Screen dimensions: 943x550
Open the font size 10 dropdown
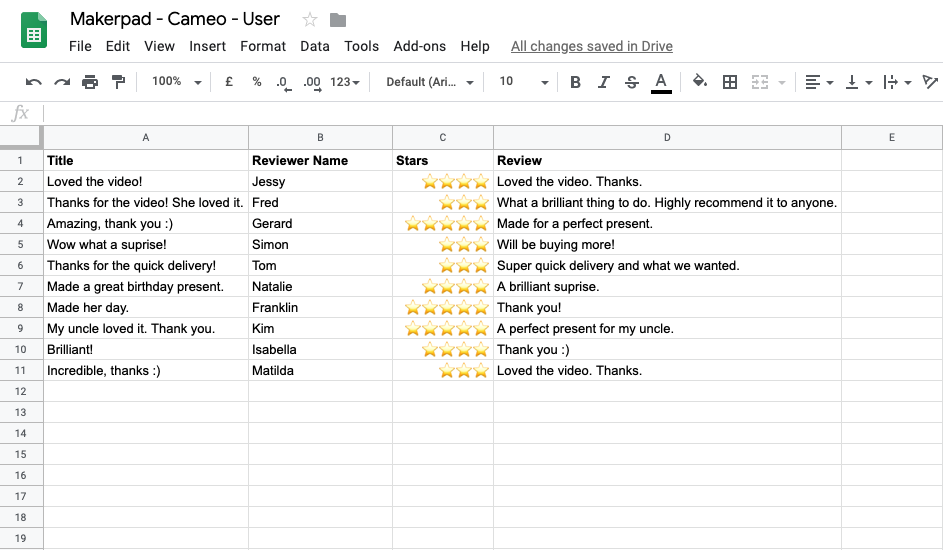(x=523, y=81)
